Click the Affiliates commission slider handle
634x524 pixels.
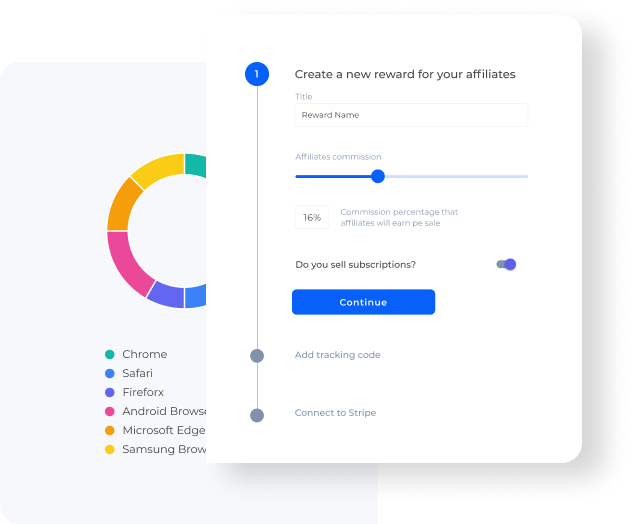(378, 176)
